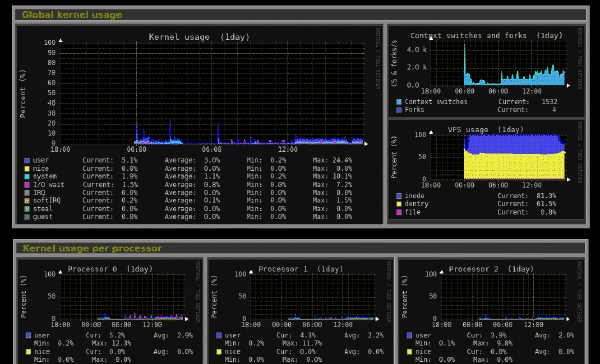Select the user Current "5.1%" value
Viewport: 600px width, 364px height.
(x=129, y=160)
